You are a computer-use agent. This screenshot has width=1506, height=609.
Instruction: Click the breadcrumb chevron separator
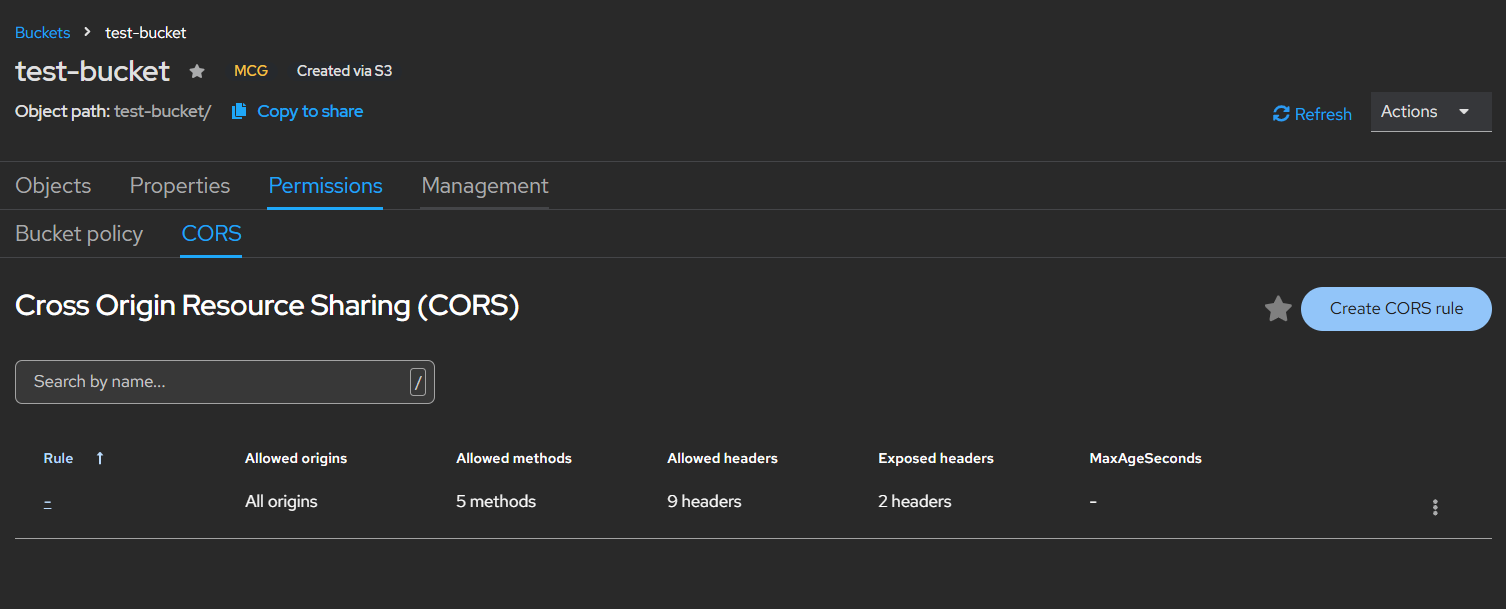pos(88,32)
